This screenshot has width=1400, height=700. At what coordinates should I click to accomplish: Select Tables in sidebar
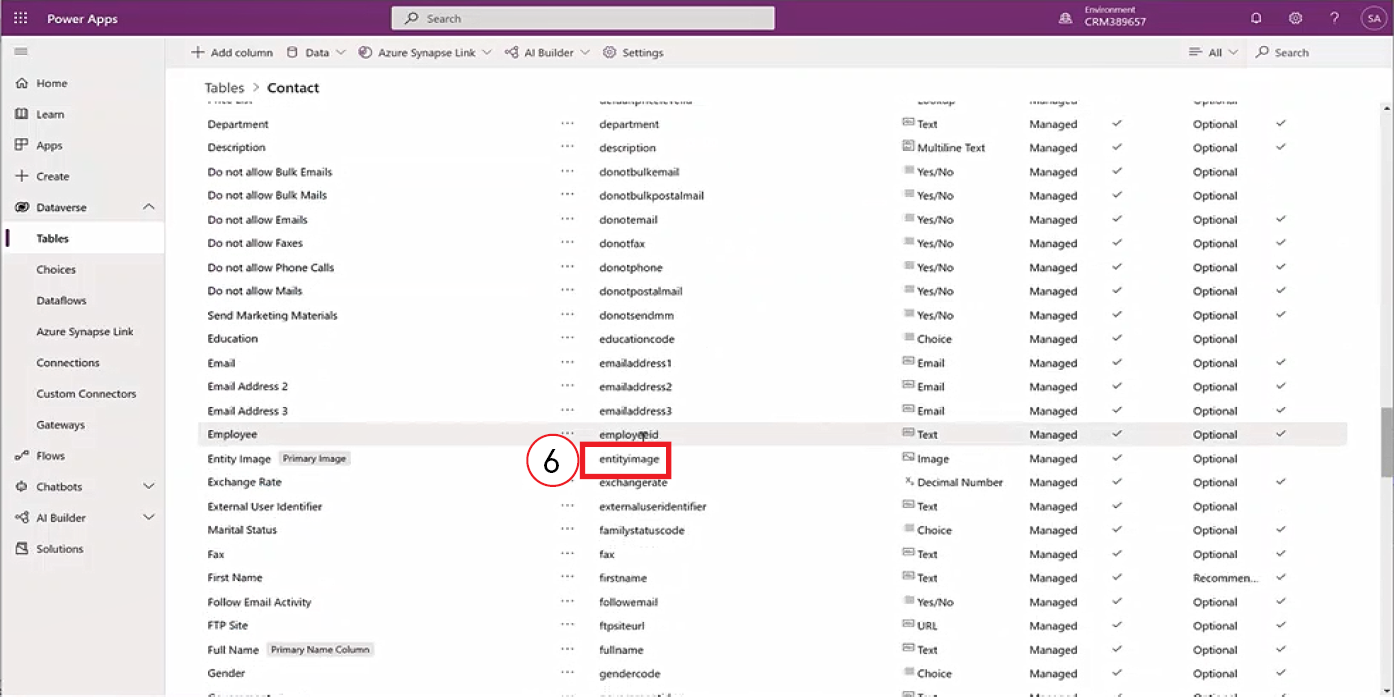53,239
